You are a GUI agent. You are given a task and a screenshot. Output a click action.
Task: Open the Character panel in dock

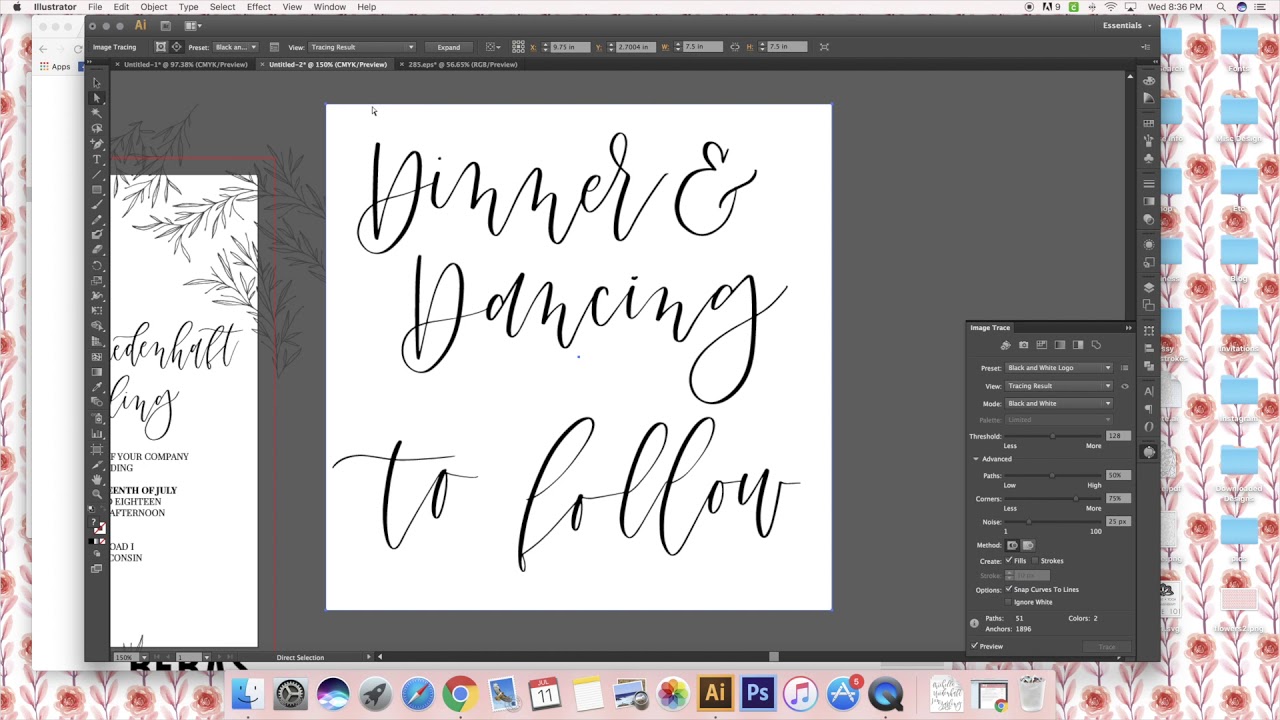pos(1149,391)
